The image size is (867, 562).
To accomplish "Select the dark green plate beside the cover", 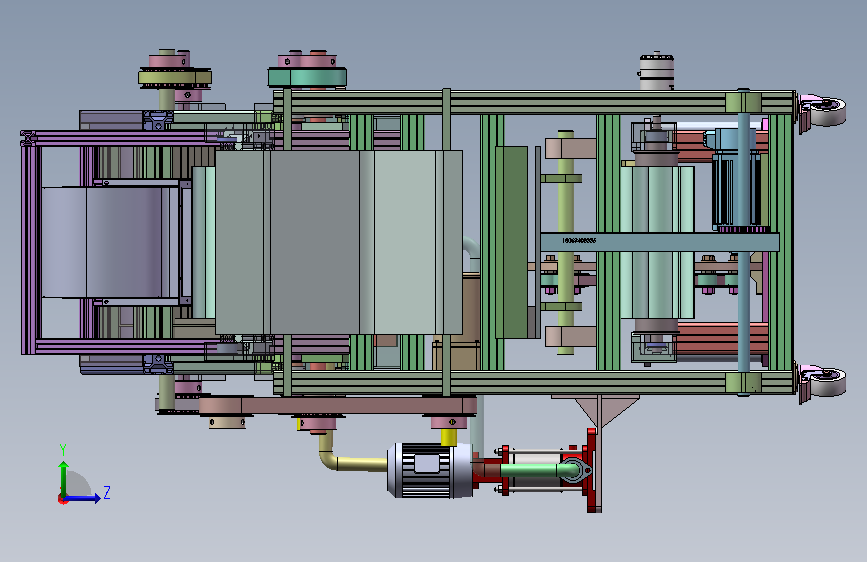I will click(x=511, y=242).
